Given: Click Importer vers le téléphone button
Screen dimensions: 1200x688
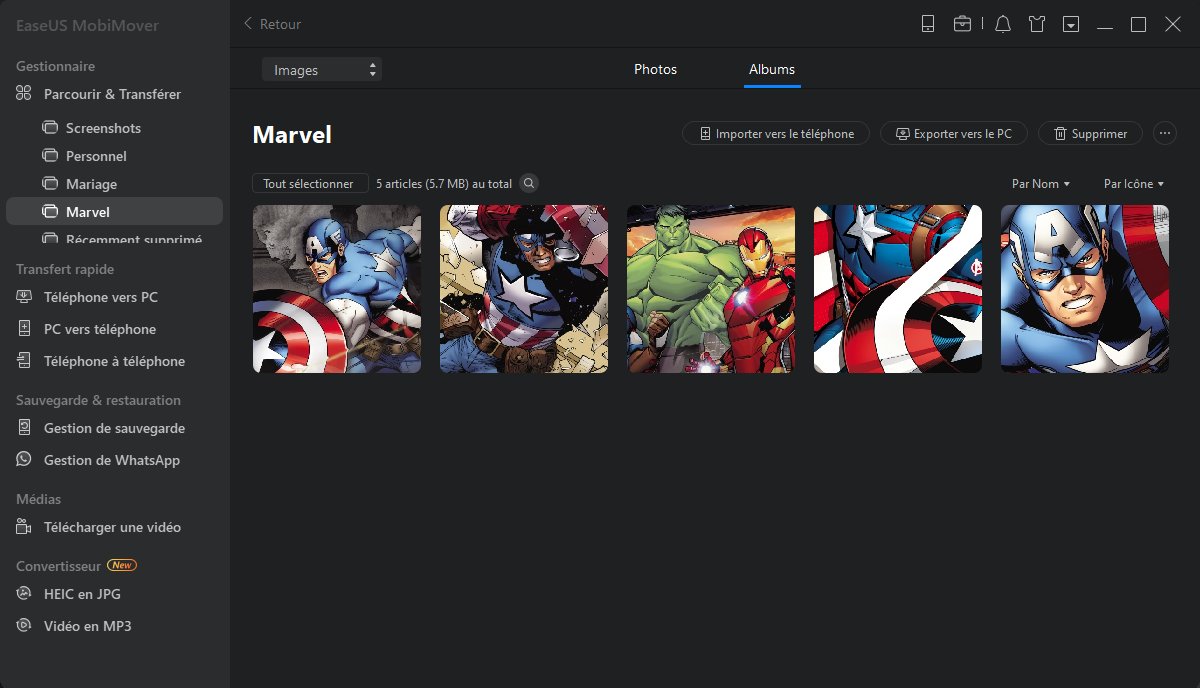Looking at the screenshot, I should [776, 133].
